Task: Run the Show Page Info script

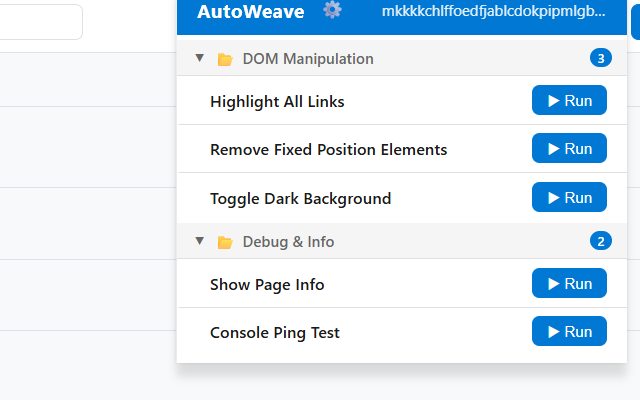Action: click(x=569, y=284)
